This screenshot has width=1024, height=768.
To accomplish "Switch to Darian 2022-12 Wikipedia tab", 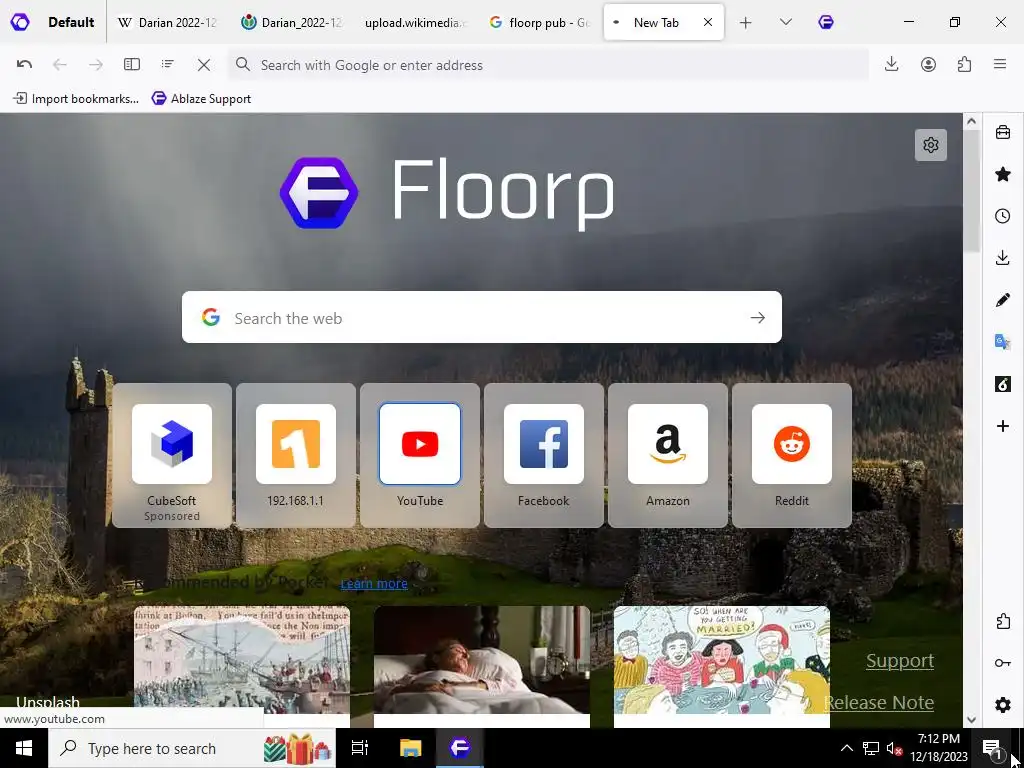I will click(167, 22).
